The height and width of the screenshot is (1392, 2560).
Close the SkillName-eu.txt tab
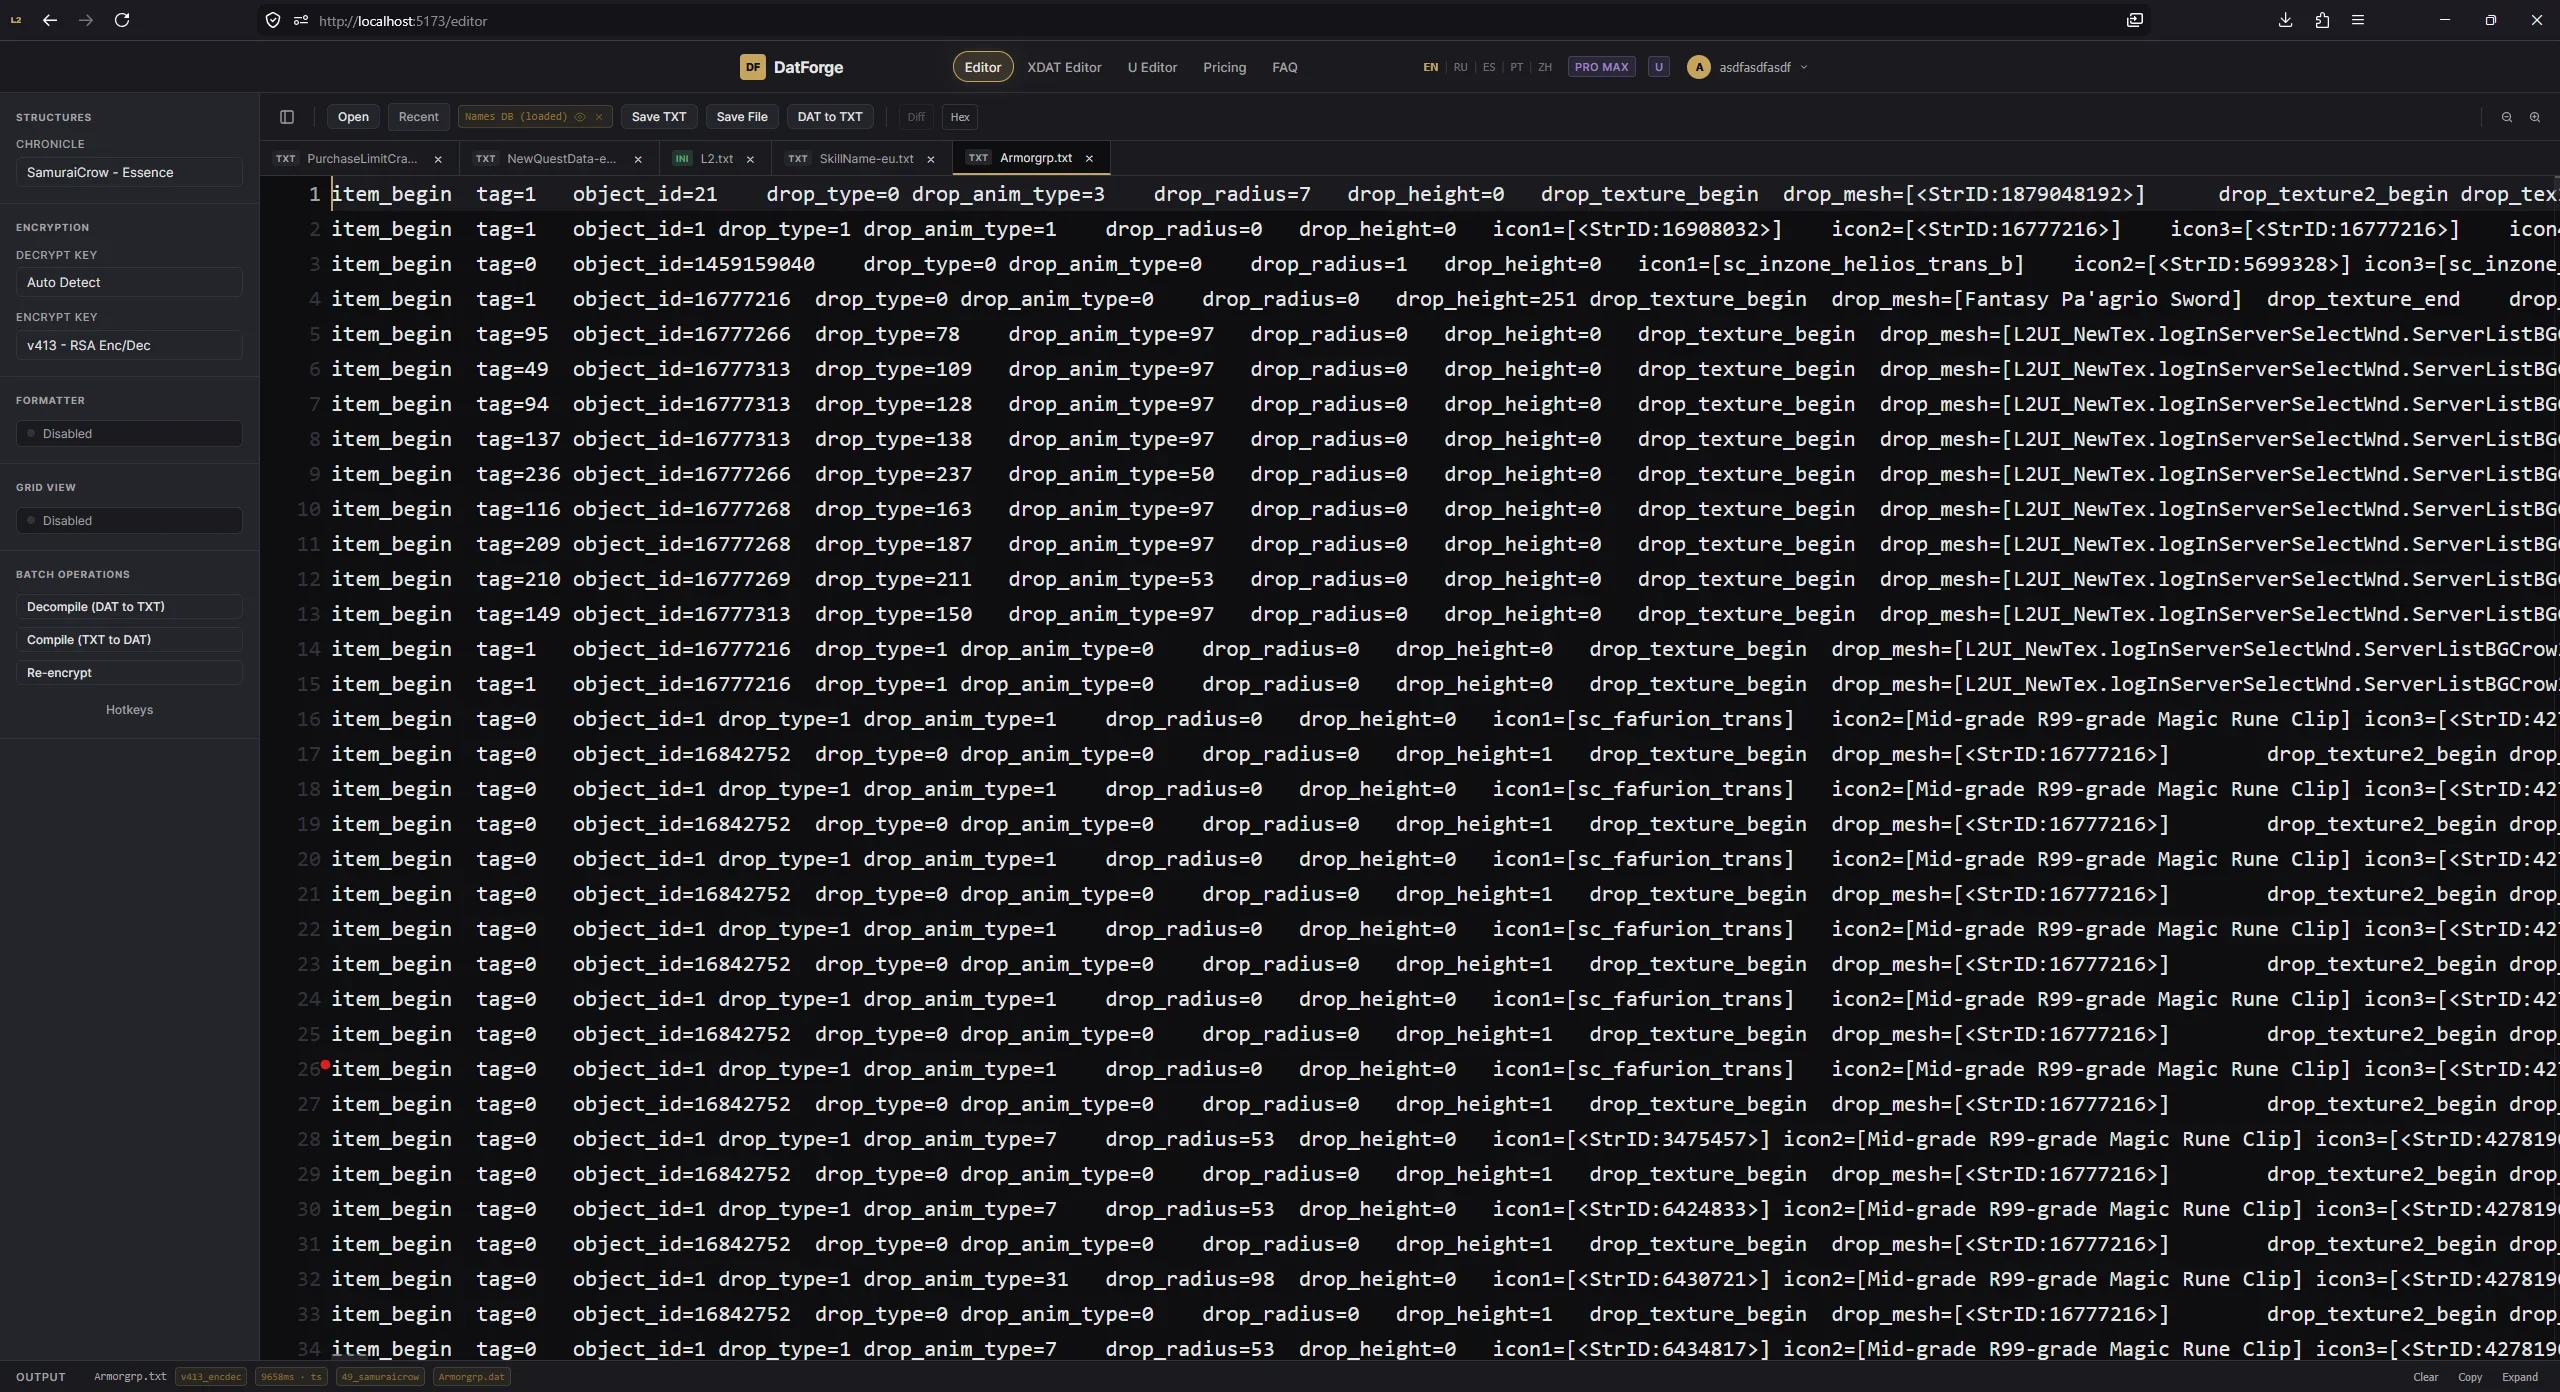(931, 159)
